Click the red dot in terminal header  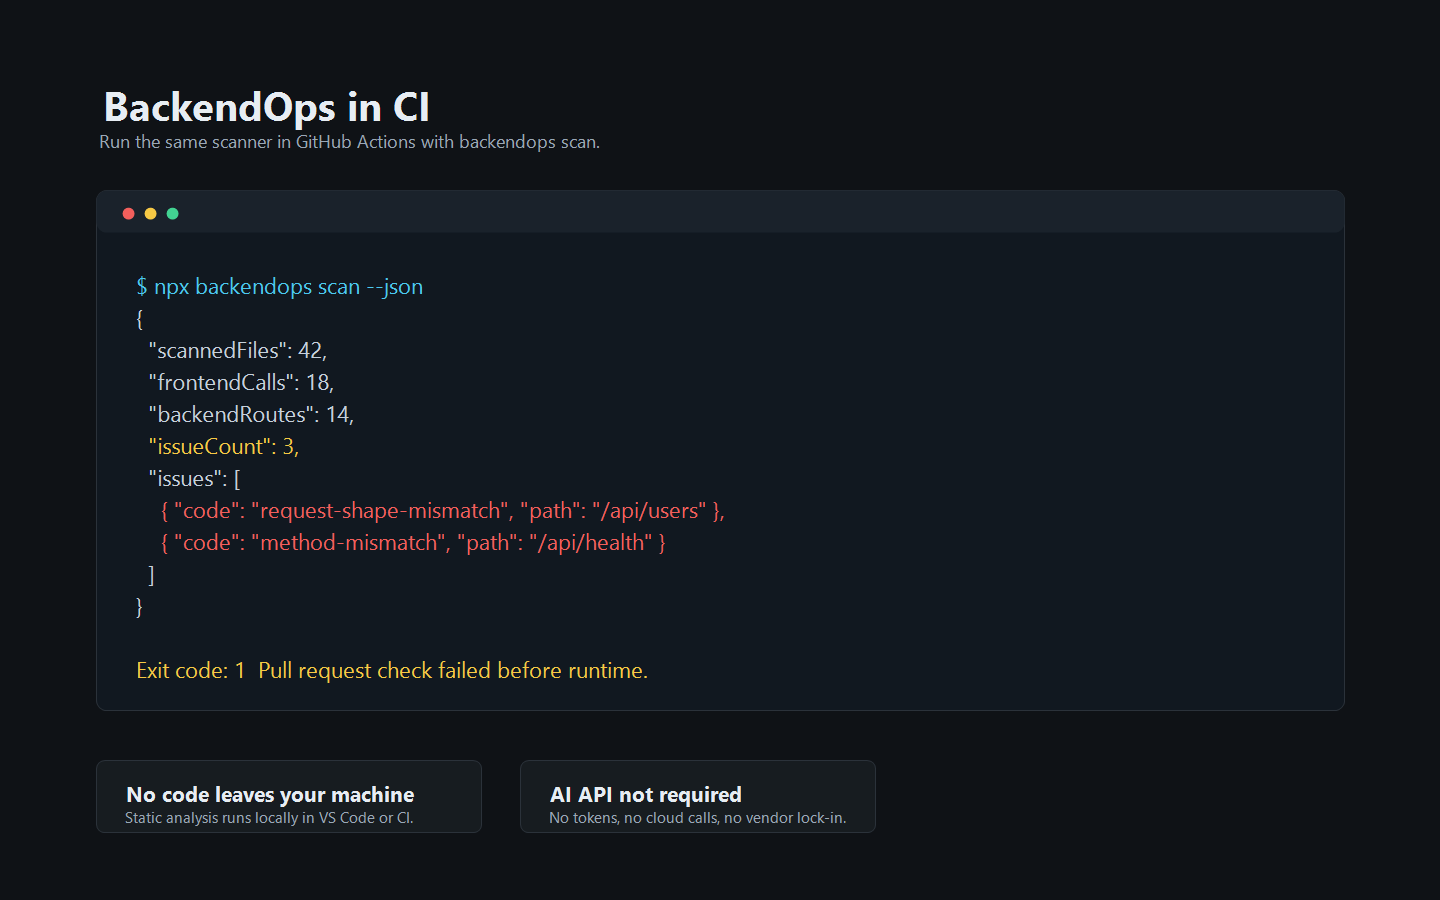pyautogui.click(x=128, y=213)
